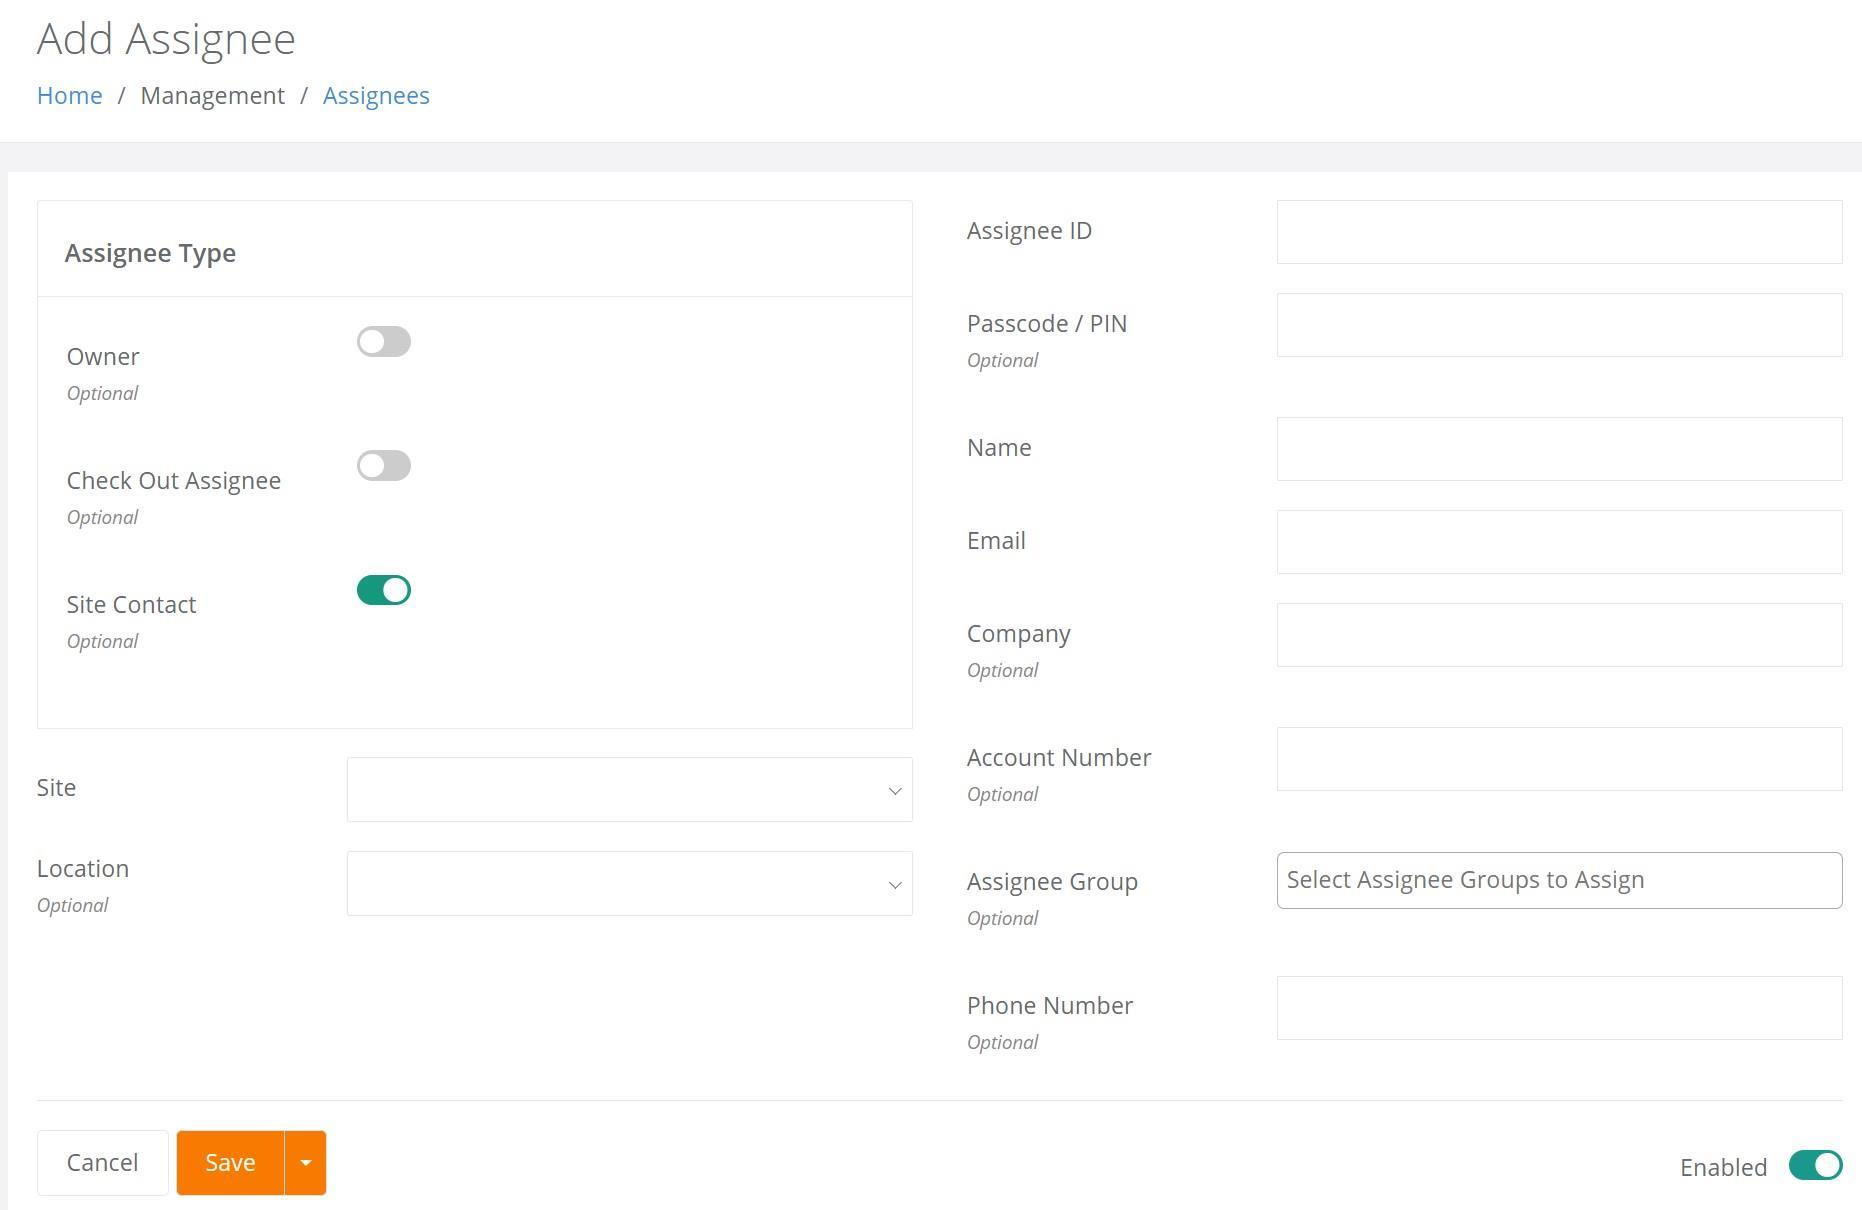Go to the Home breadcrumb link
Viewport: 1862px width, 1210px height.
70,96
